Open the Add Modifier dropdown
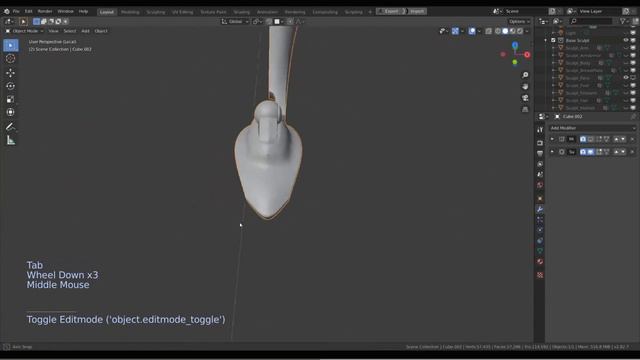This screenshot has width=640, height=360. tap(592, 128)
